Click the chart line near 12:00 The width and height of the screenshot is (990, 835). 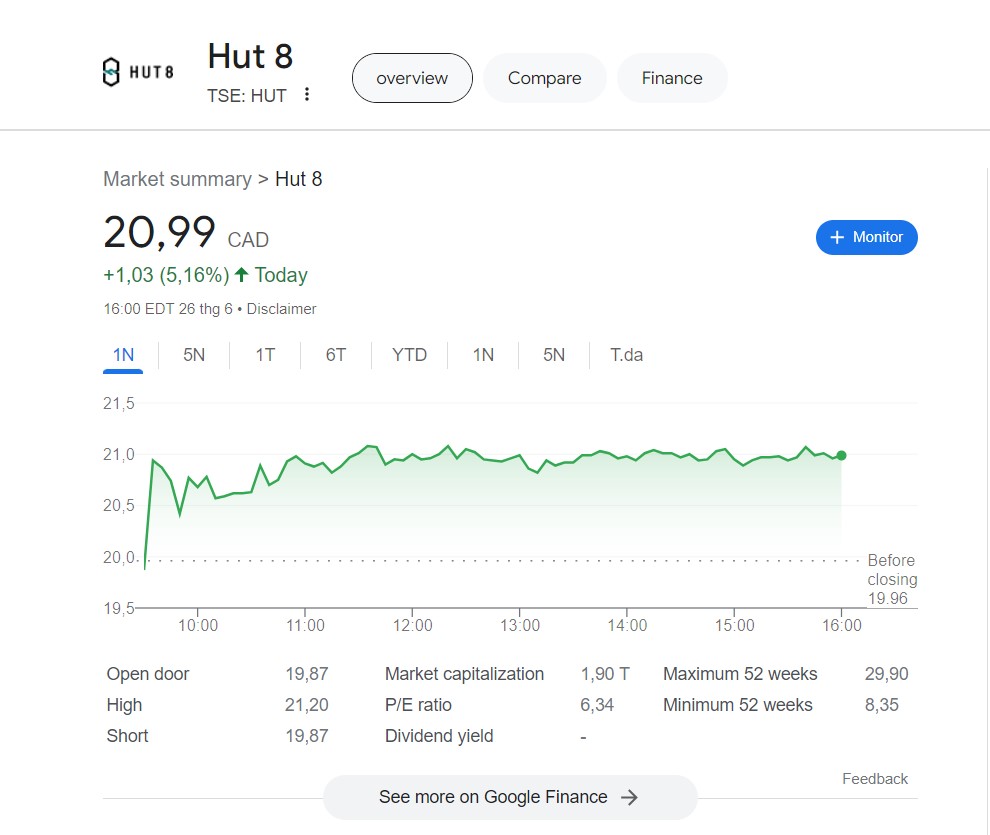413,458
